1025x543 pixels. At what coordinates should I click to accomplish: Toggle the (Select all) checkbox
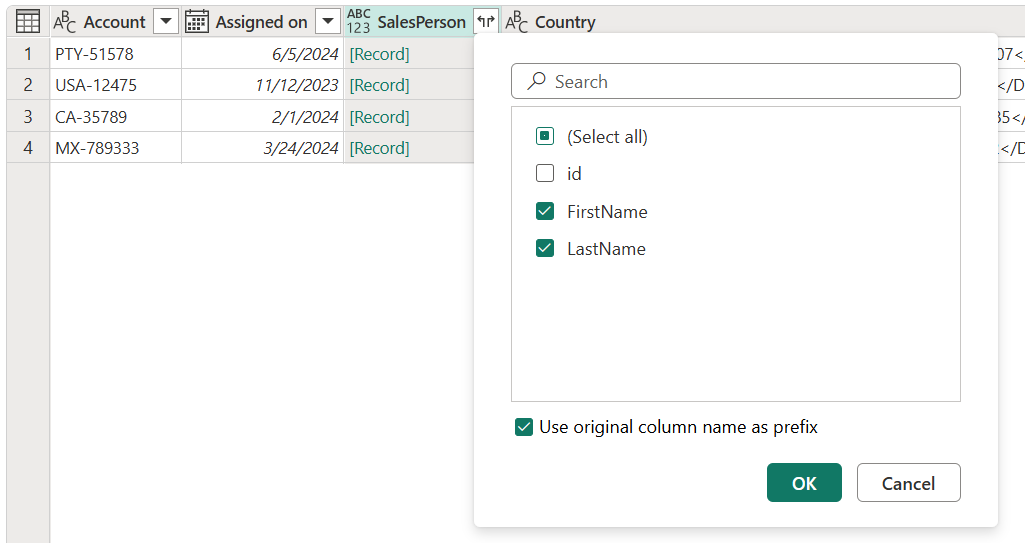pos(545,136)
